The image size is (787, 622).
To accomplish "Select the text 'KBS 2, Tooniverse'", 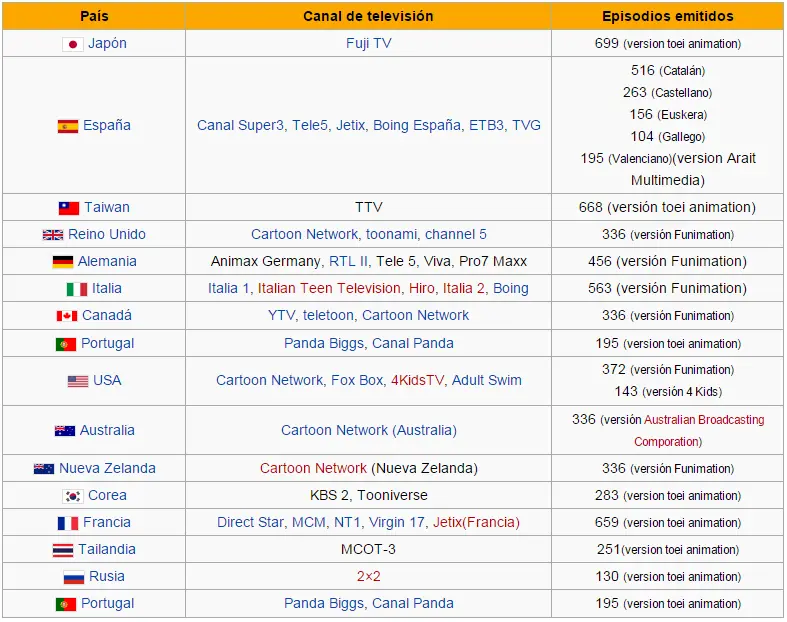I will point(368,495).
